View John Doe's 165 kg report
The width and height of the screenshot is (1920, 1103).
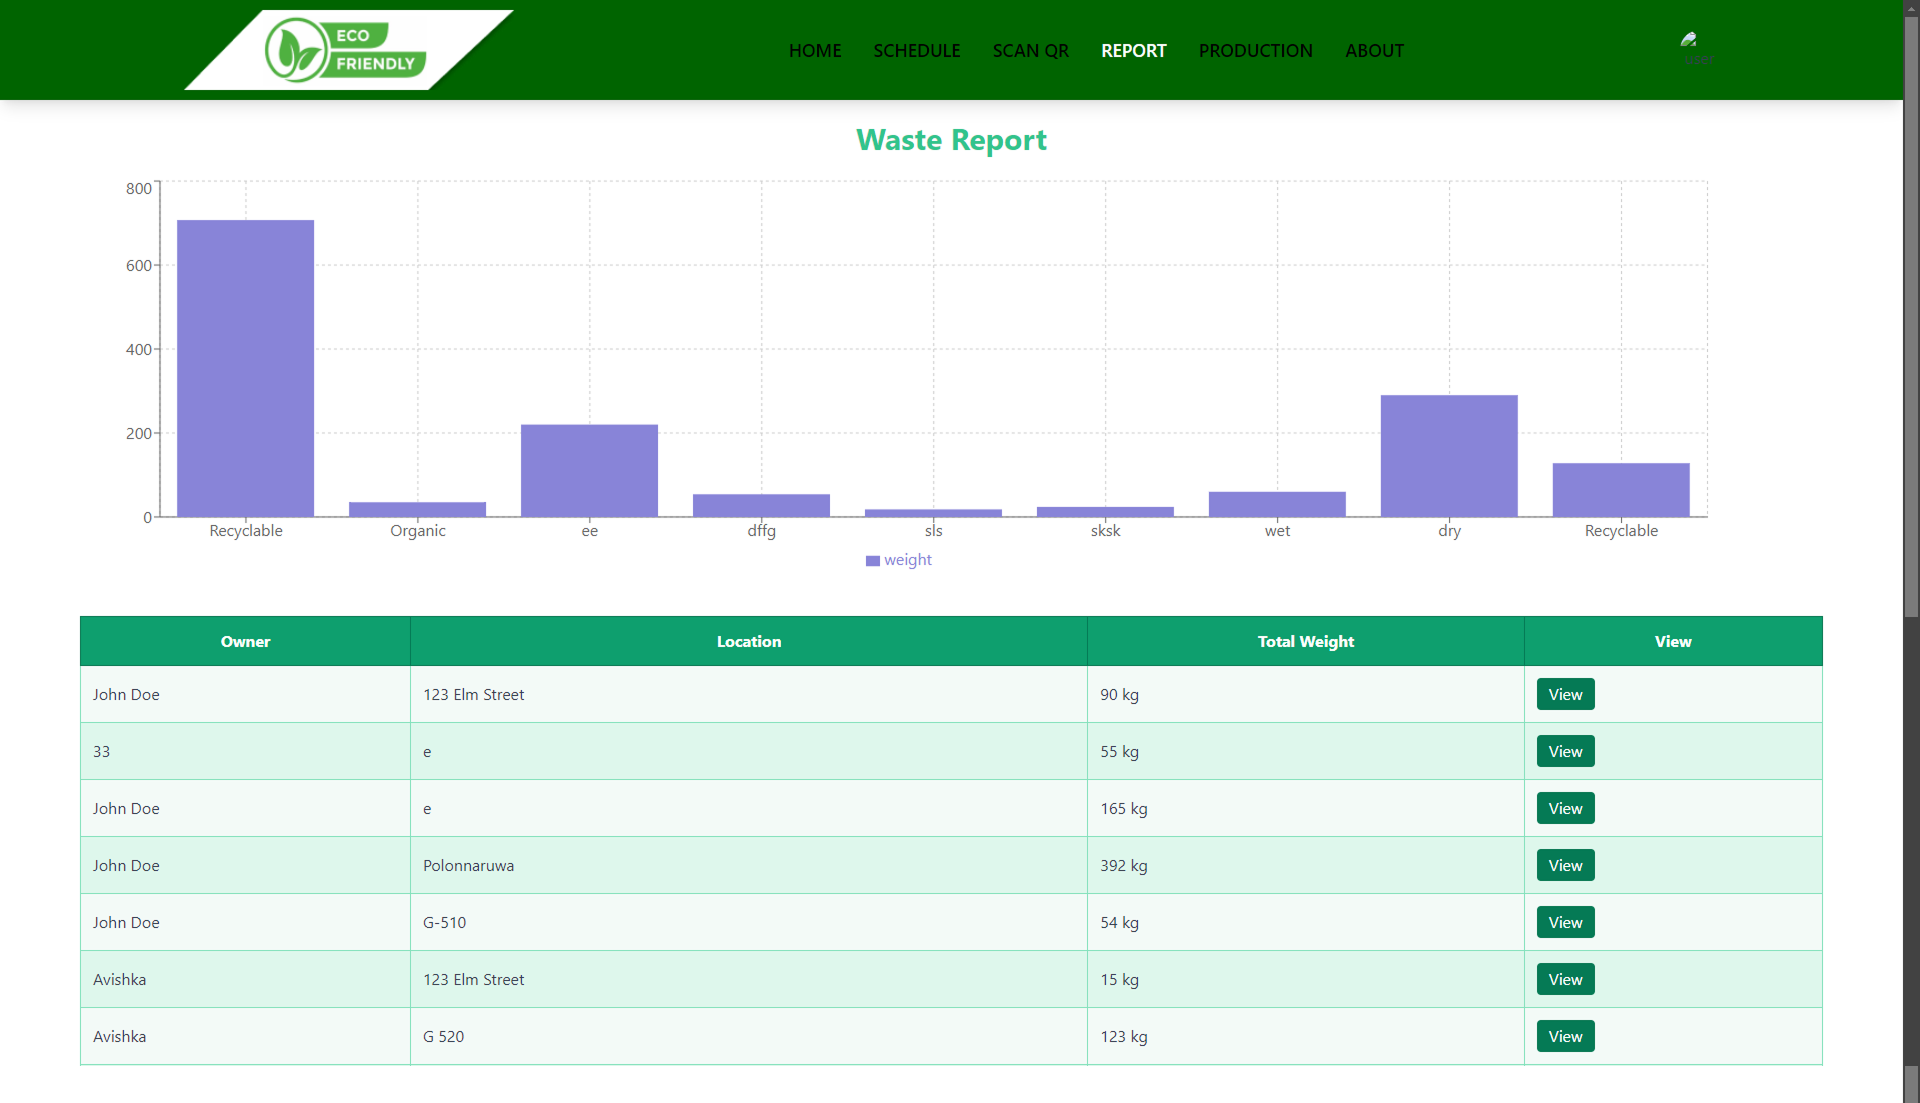pyautogui.click(x=1564, y=808)
